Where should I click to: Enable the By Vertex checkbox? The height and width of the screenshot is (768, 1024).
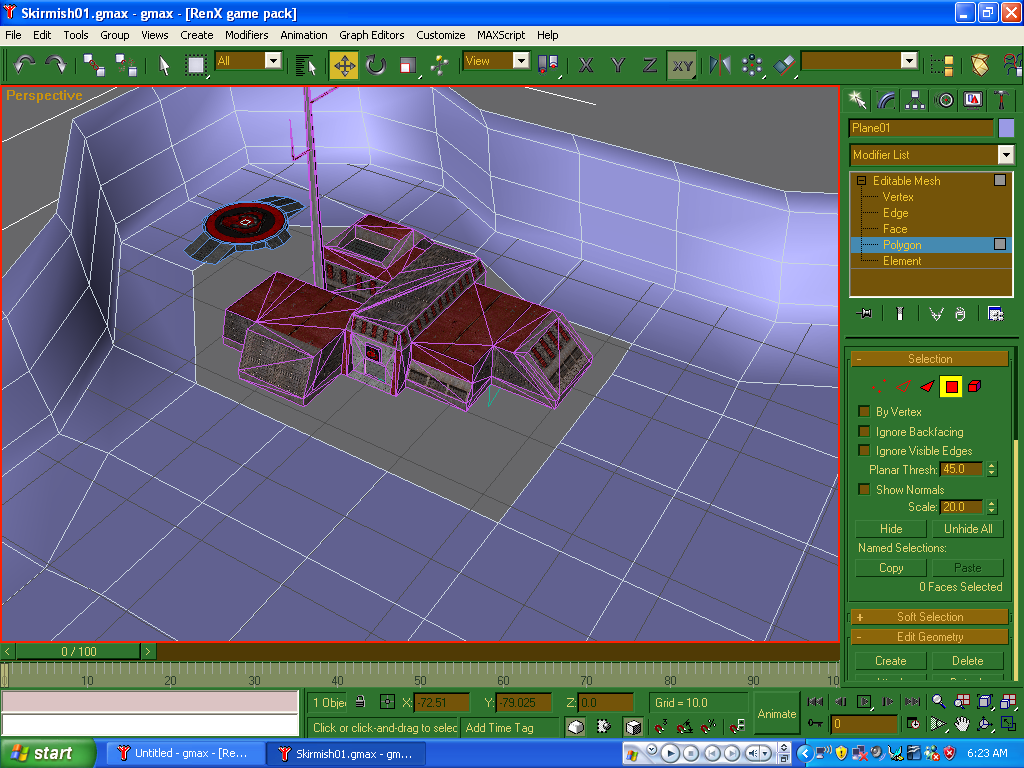click(x=865, y=412)
